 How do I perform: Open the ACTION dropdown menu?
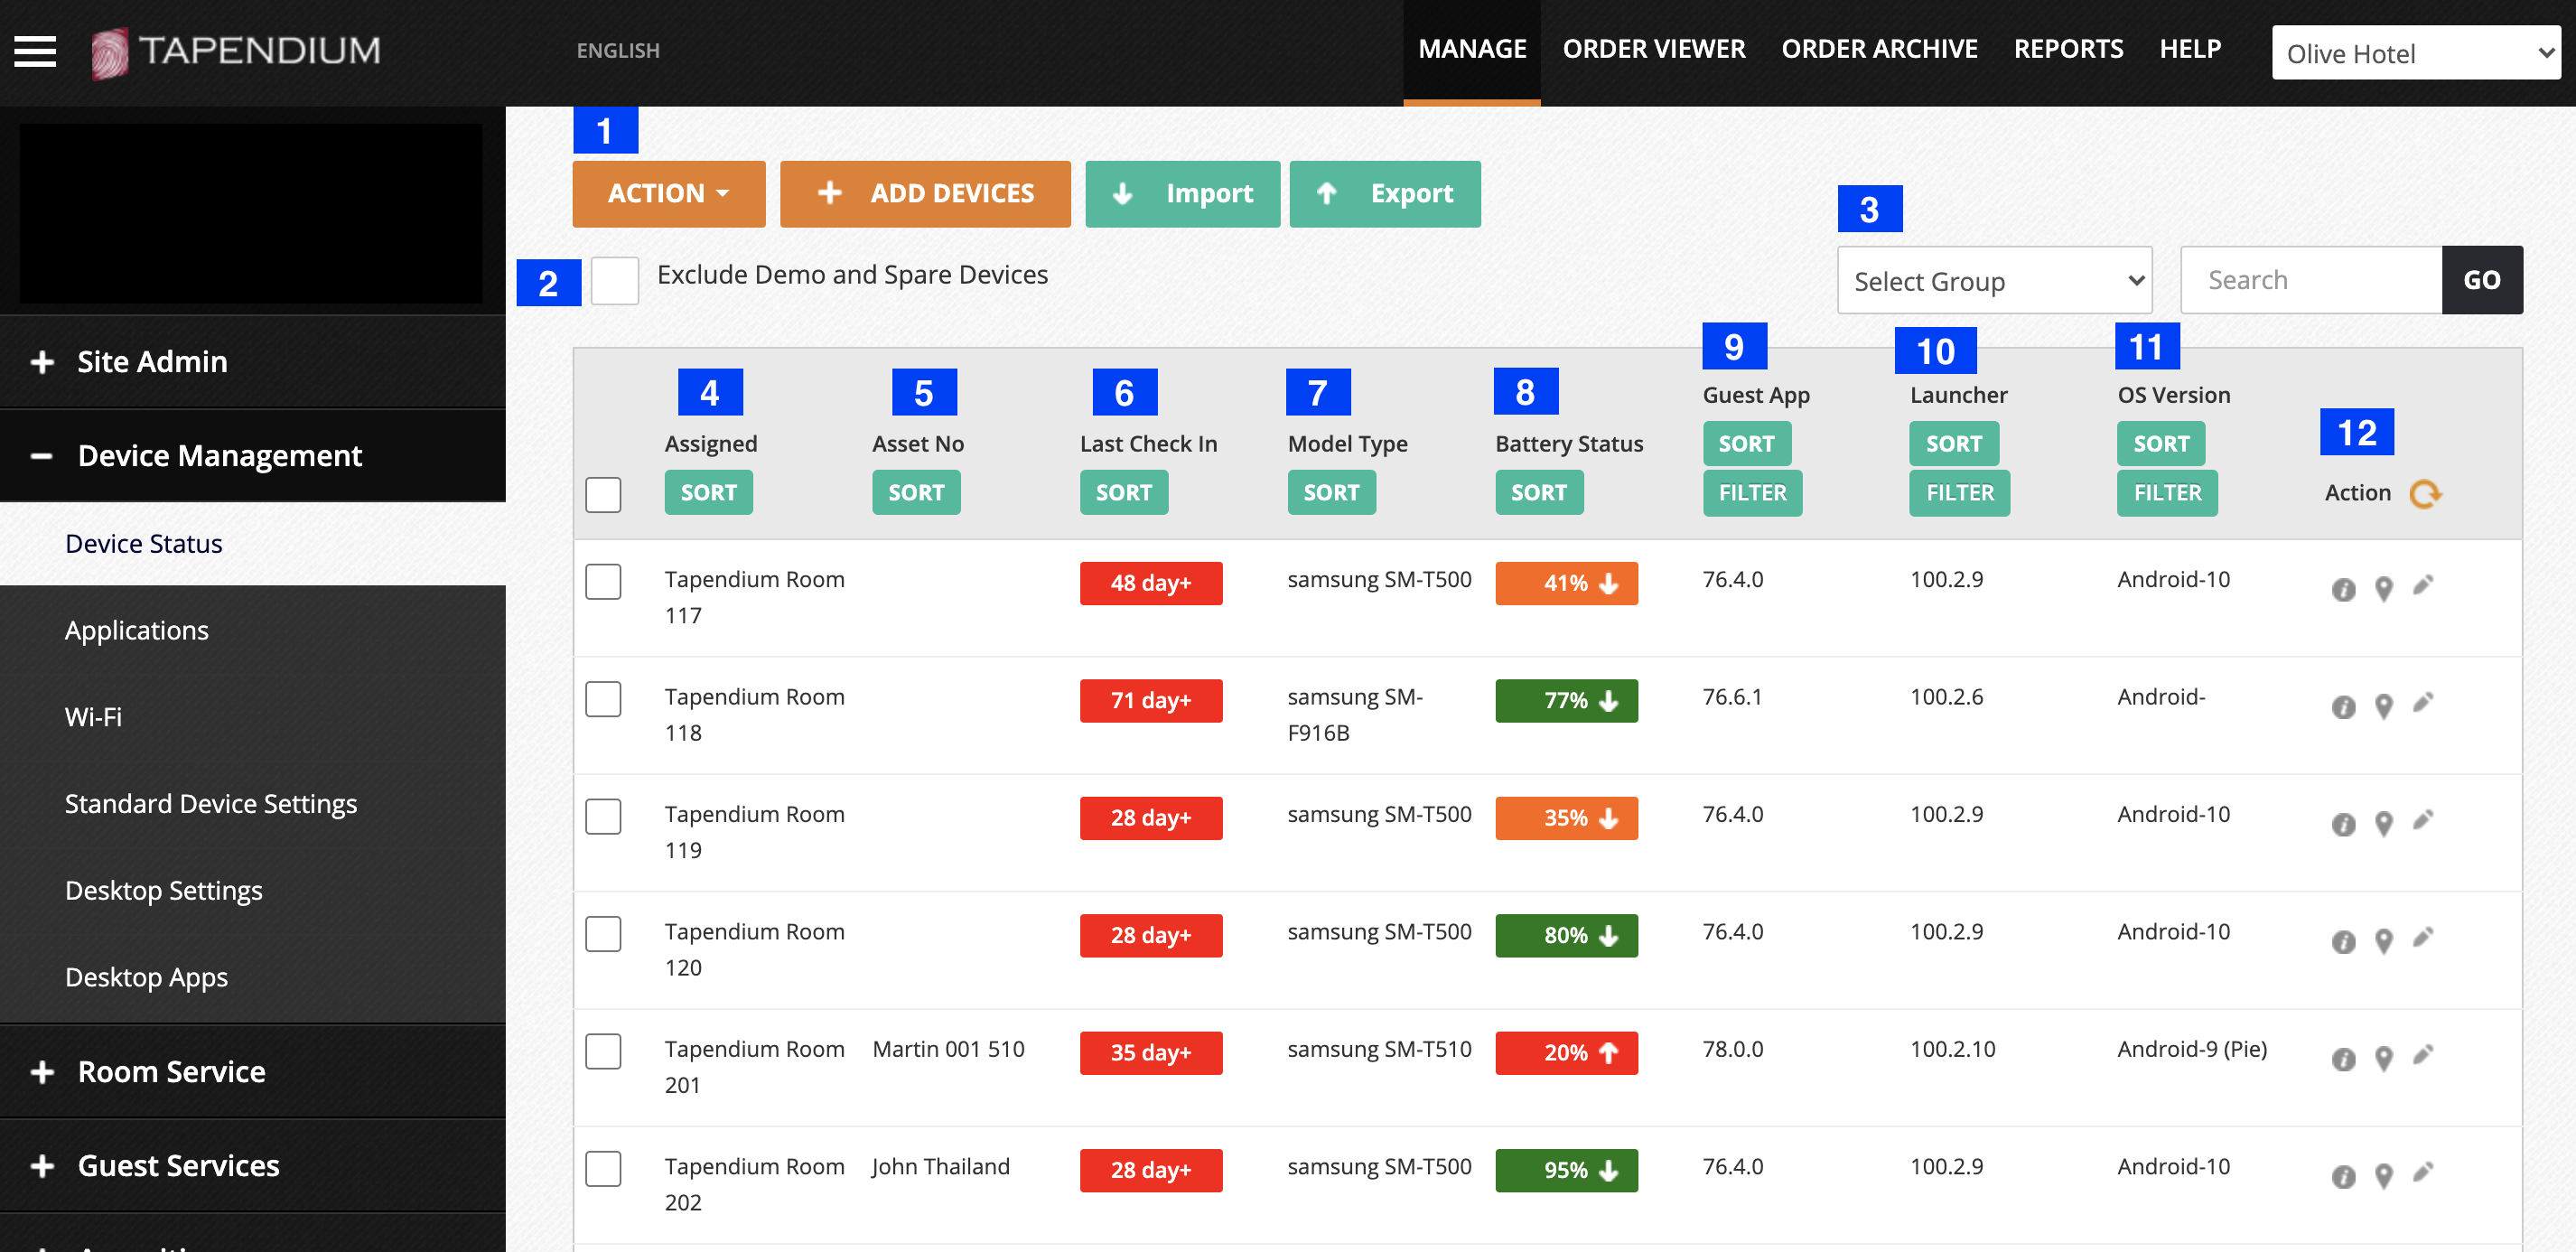click(x=668, y=194)
